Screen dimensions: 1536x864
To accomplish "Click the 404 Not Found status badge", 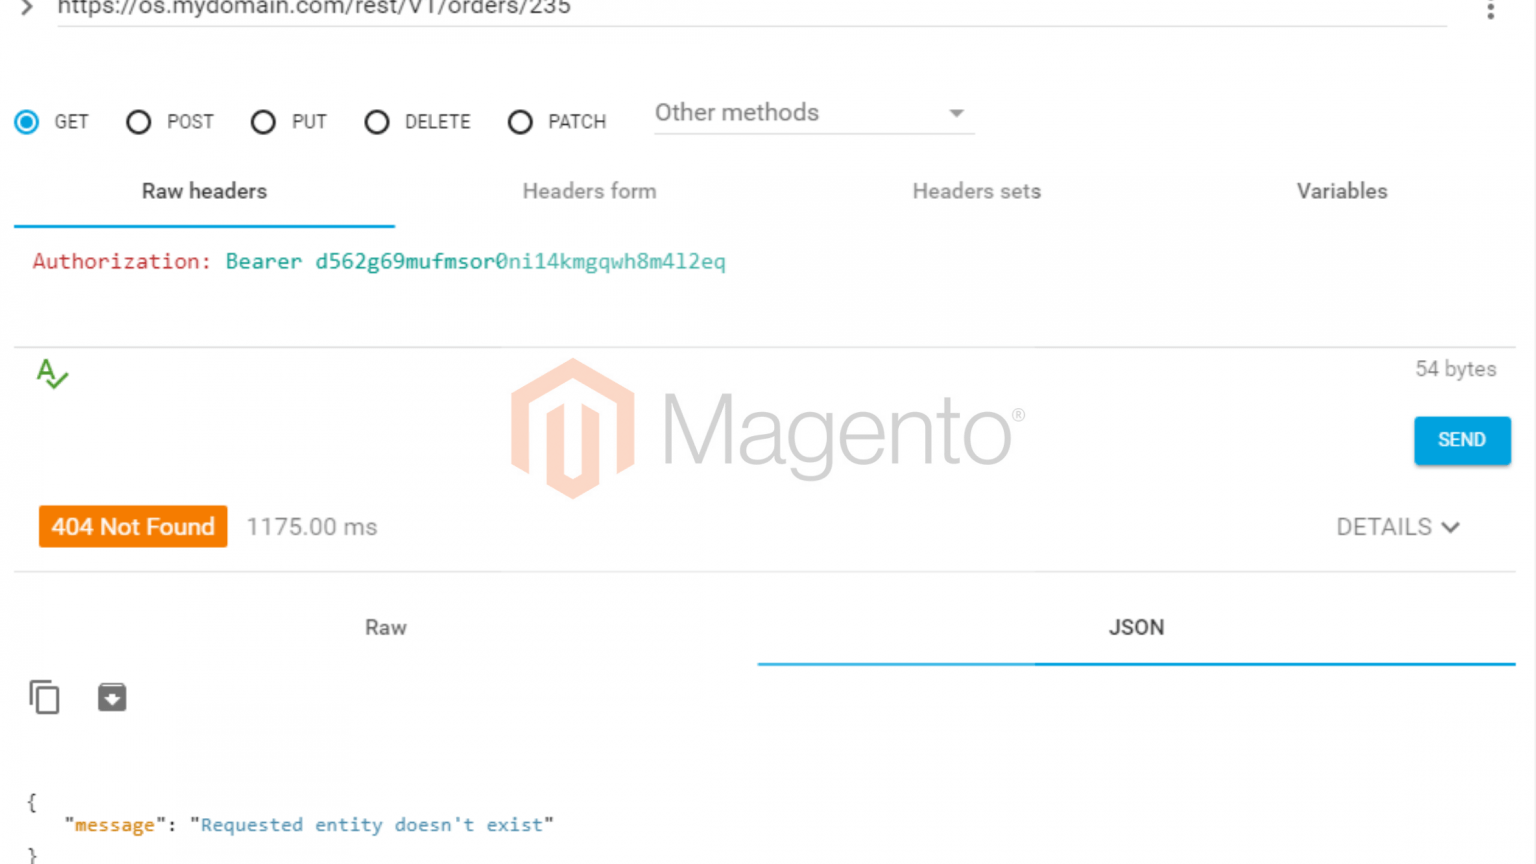I will pyautogui.click(x=133, y=526).
